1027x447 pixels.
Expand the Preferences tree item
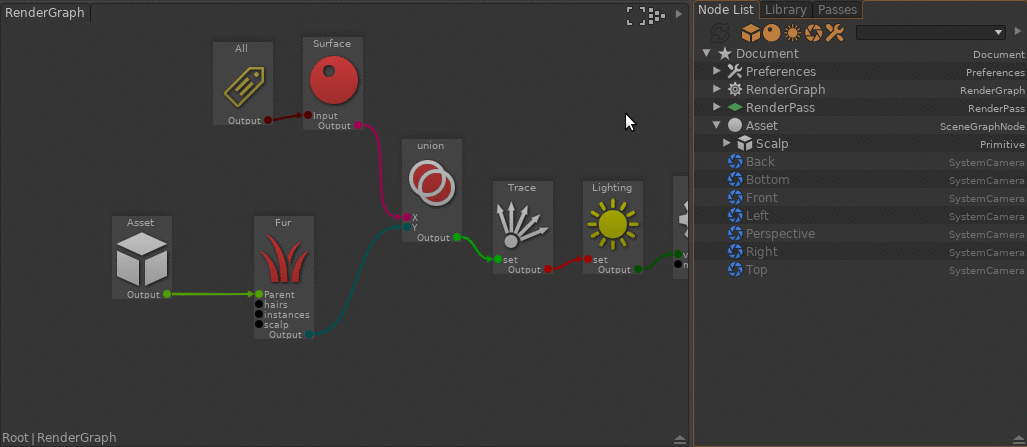(x=717, y=72)
